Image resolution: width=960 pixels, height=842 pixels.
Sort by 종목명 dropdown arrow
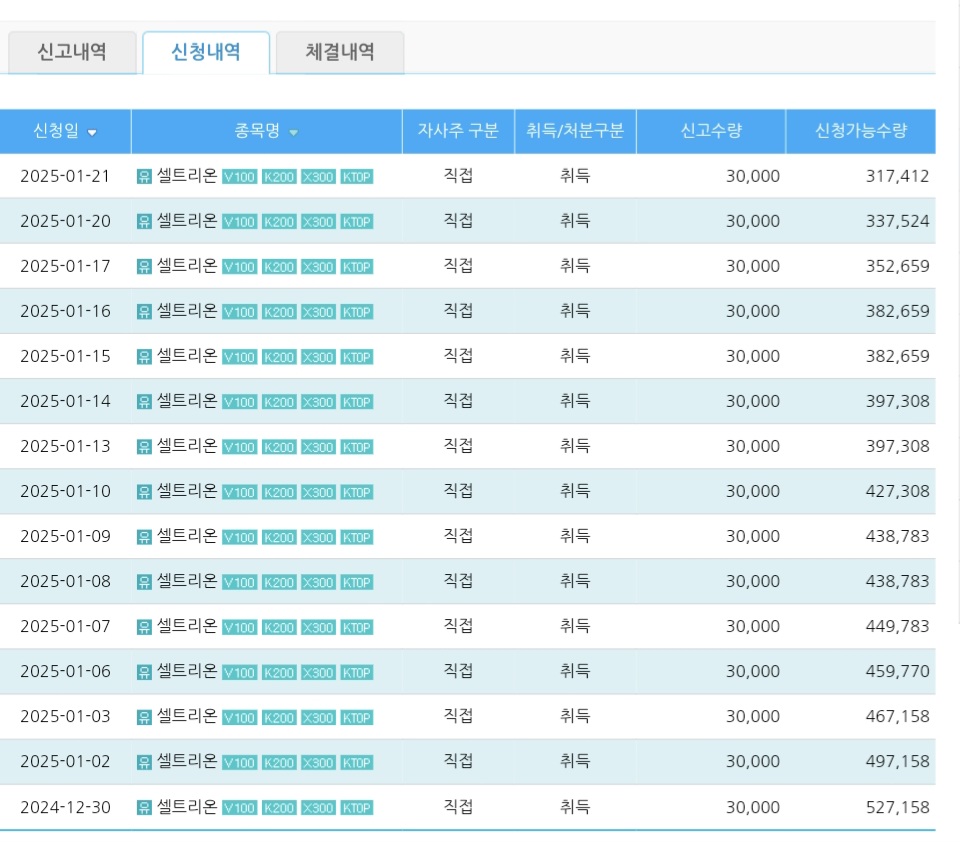coord(293,132)
